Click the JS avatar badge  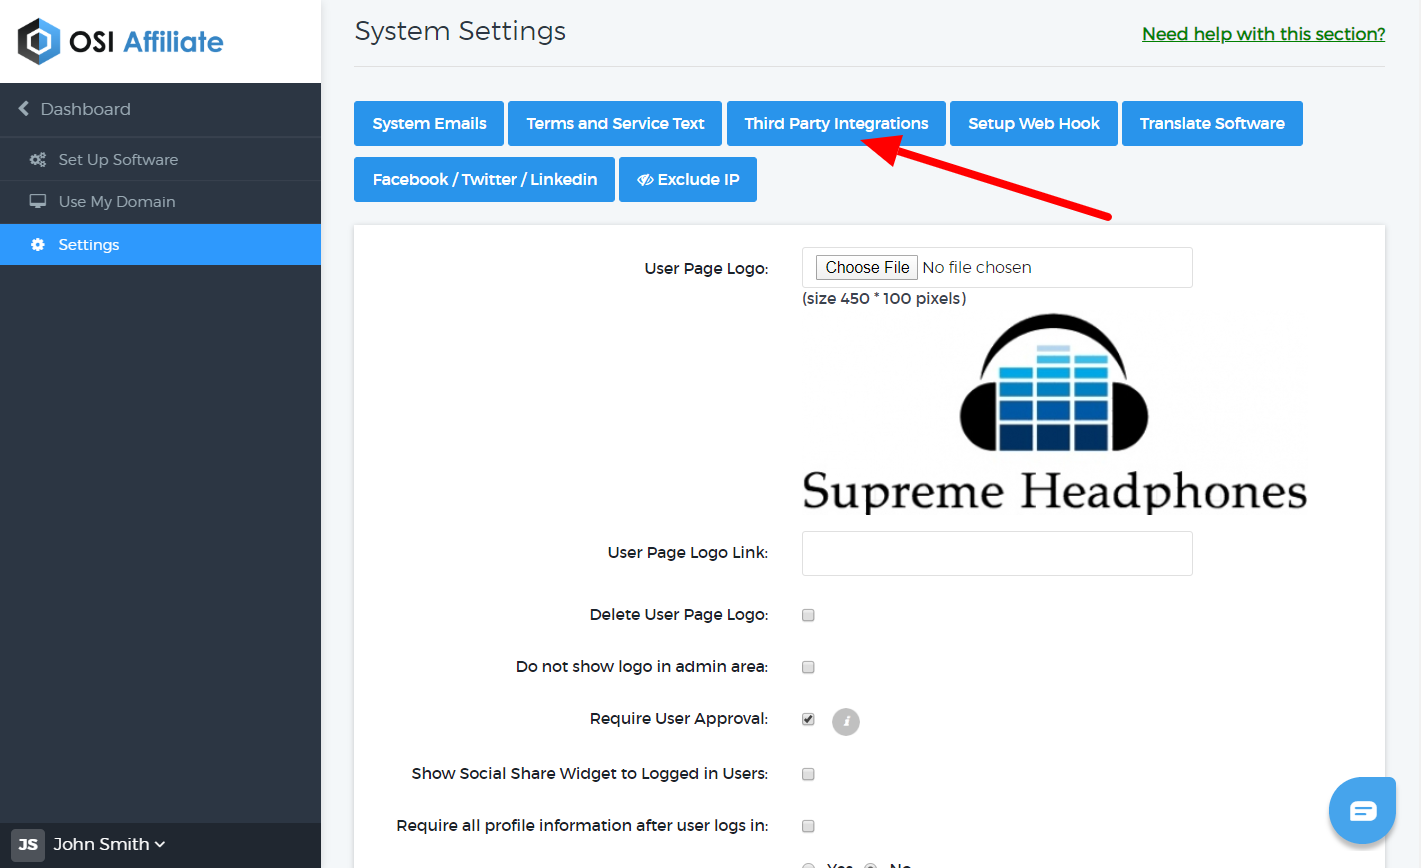click(x=28, y=844)
